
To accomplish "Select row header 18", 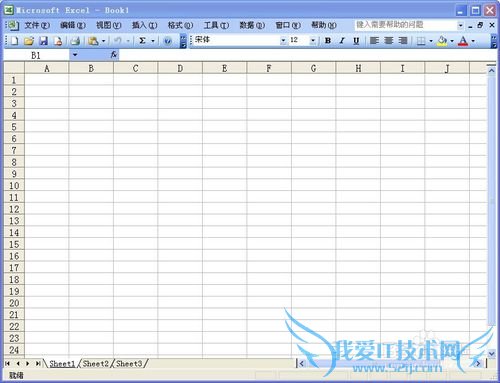I will click(14, 279).
